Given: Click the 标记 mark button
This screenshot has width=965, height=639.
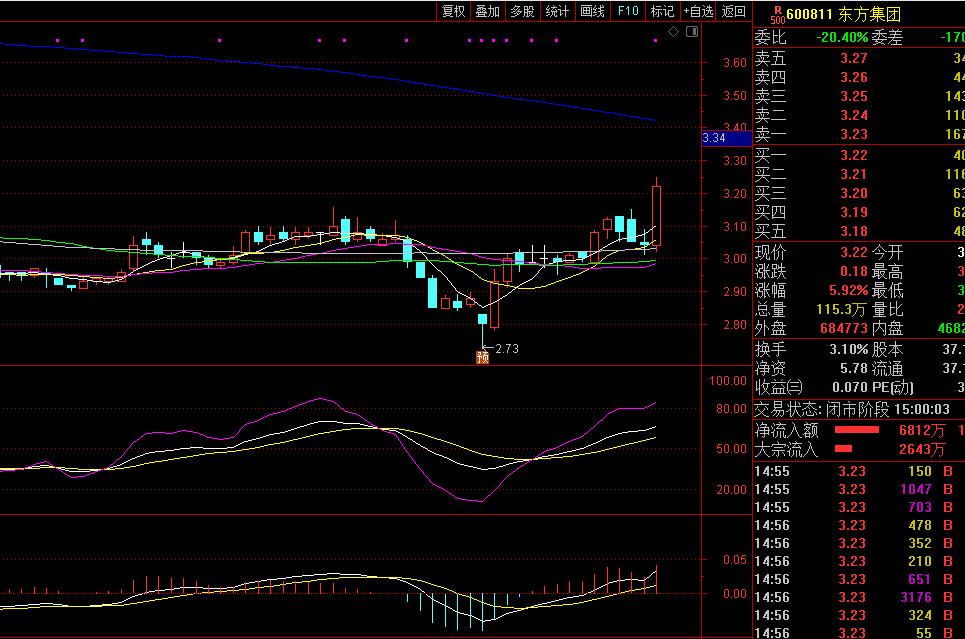Looking at the screenshot, I should tap(662, 11).
